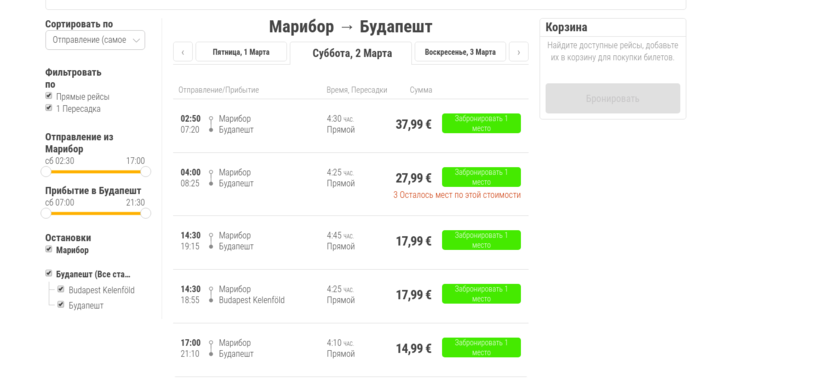The image size is (820, 382).
Task: Click the right handle of the Марибор departure slider
Action: [x=145, y=172]
